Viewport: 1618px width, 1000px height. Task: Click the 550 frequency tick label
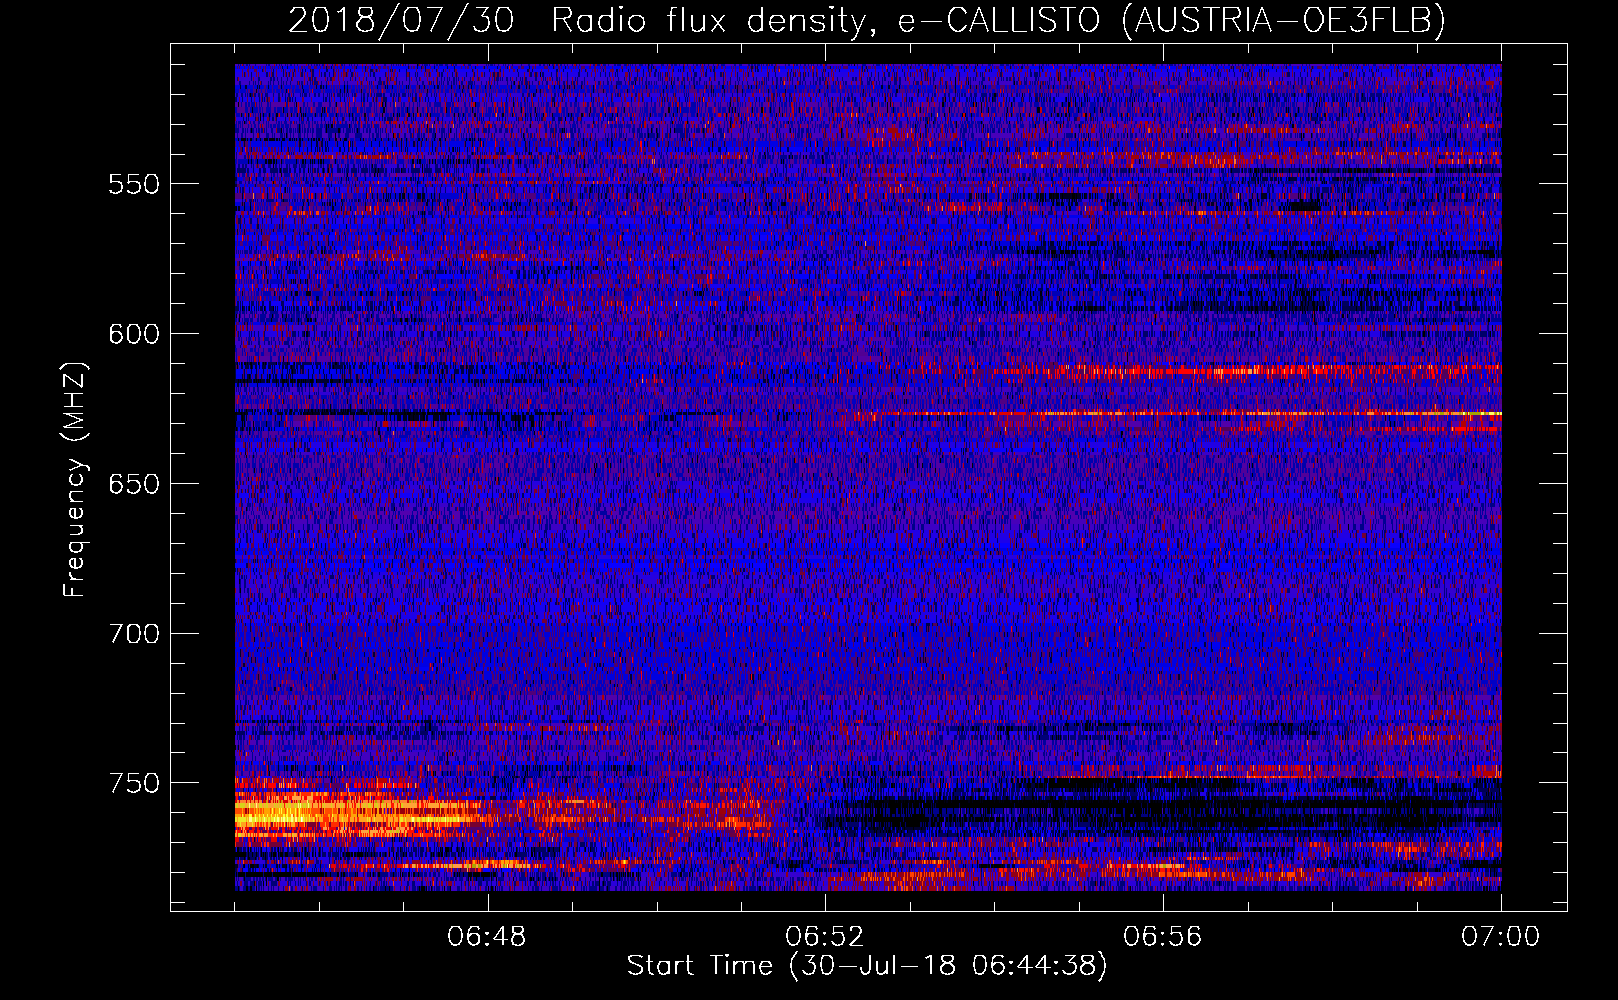(134, 185)
